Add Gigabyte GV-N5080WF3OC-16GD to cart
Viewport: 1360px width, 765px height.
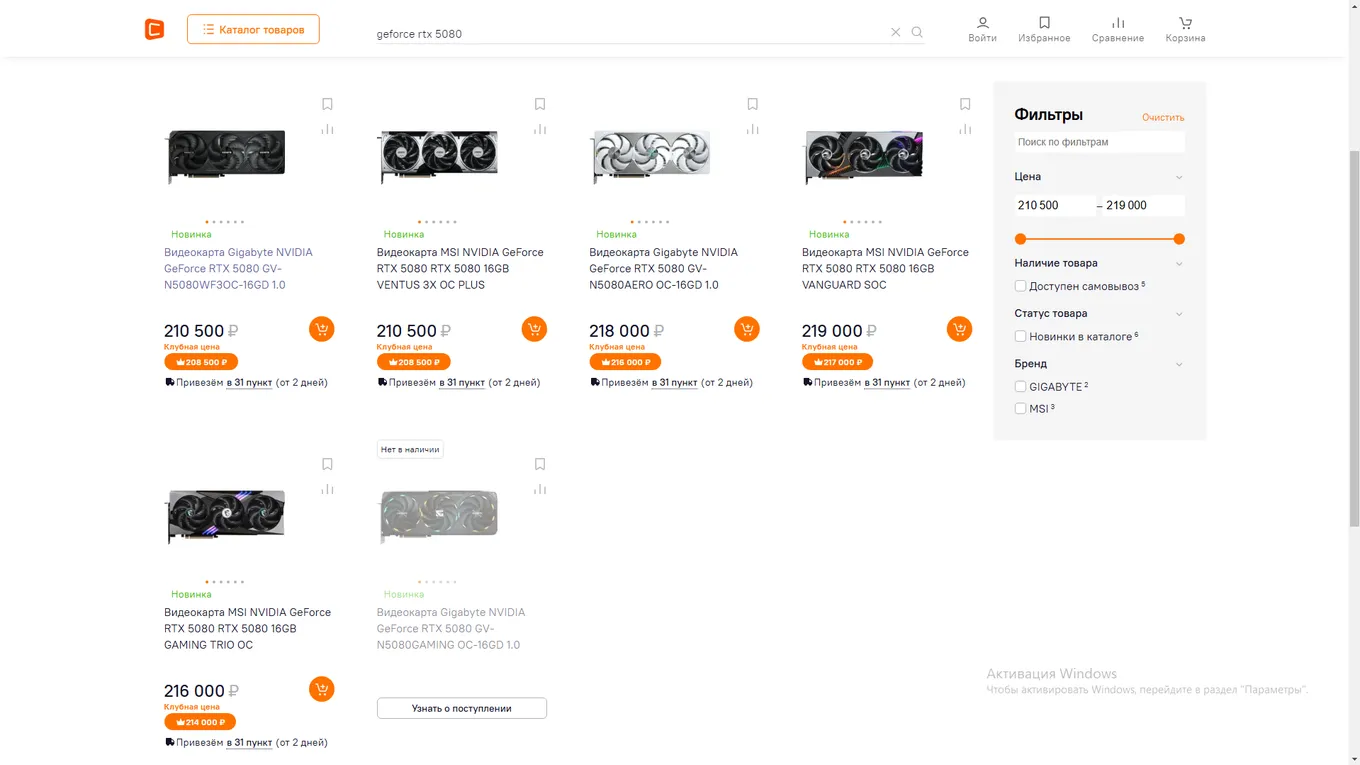321,329
